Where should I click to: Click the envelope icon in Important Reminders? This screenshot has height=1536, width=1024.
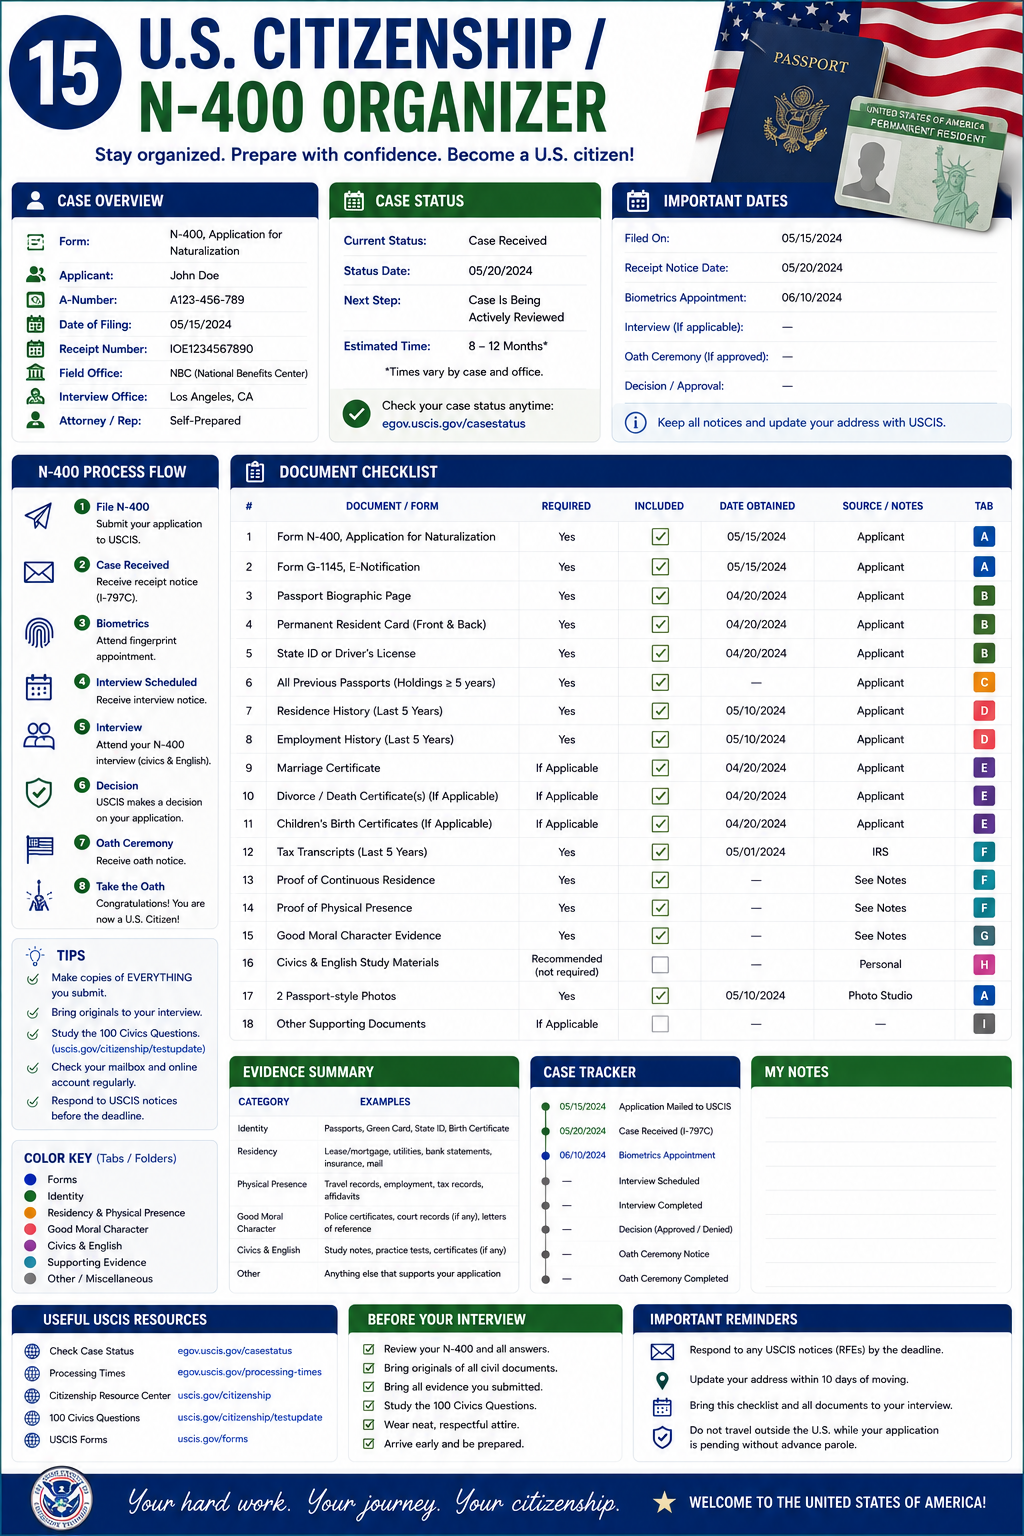[x=662, y=1352]
